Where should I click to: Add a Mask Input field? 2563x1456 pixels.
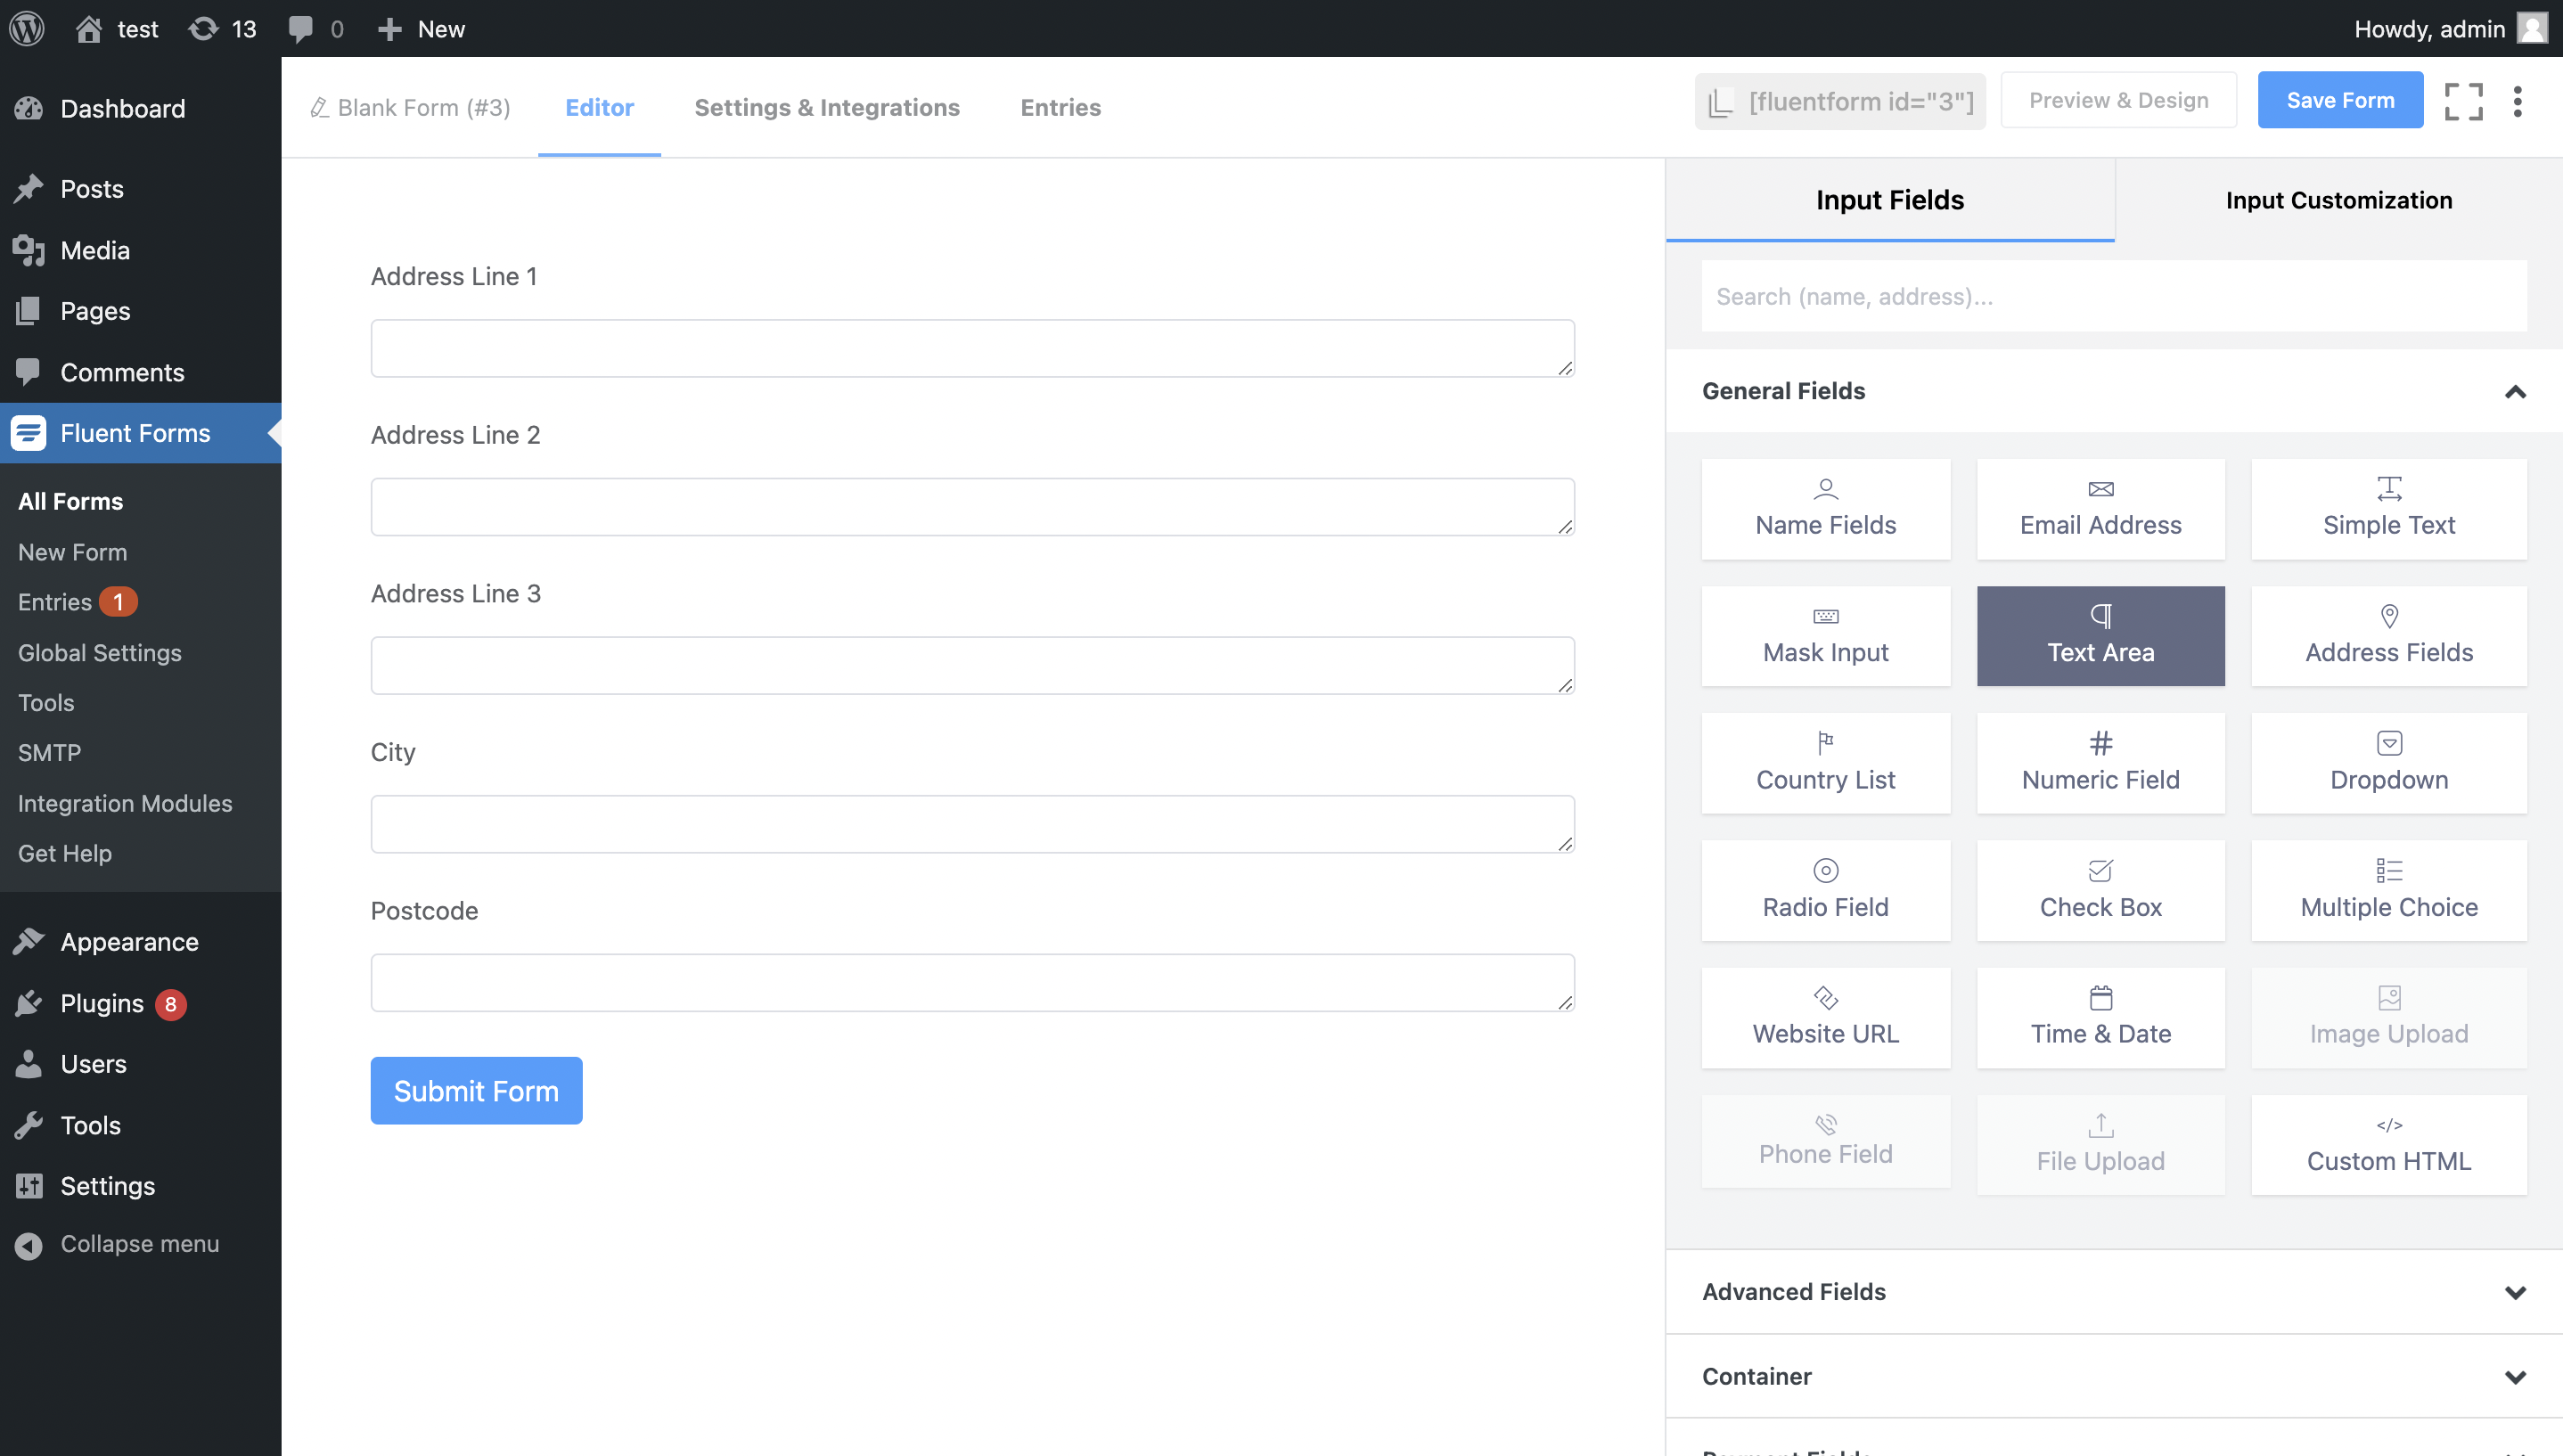(1825, 636)
